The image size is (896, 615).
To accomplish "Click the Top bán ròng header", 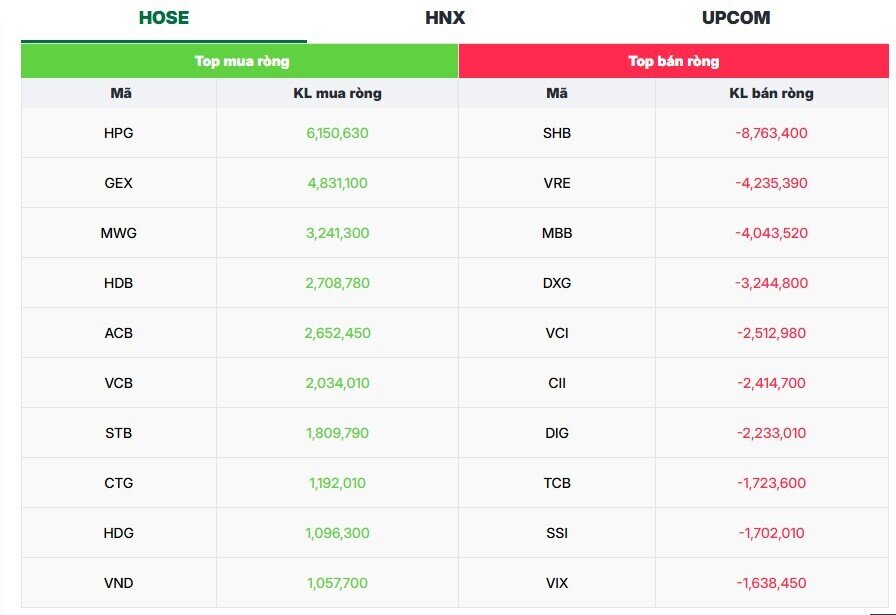I will [673, 61].
